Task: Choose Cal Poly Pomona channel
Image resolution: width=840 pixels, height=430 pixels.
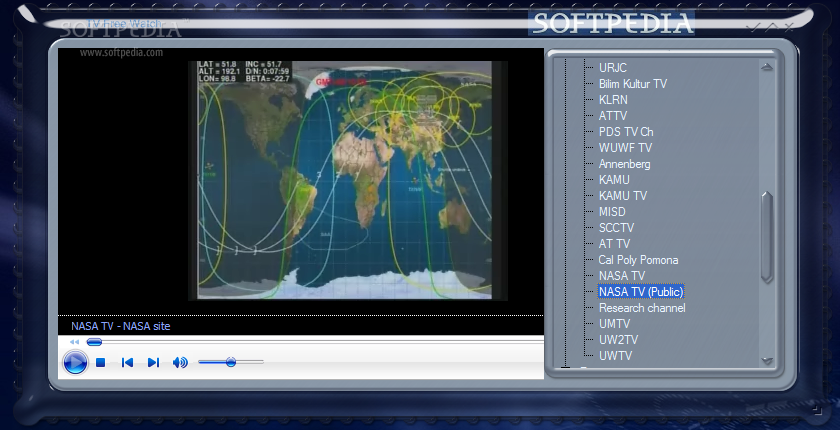Action: pyautogui.click(x=638, y=260)
